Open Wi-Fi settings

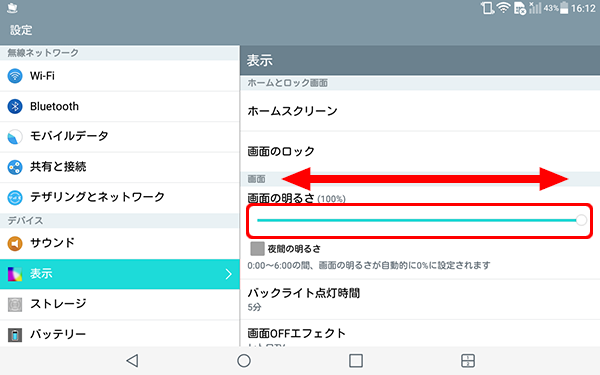coord(120,76)
